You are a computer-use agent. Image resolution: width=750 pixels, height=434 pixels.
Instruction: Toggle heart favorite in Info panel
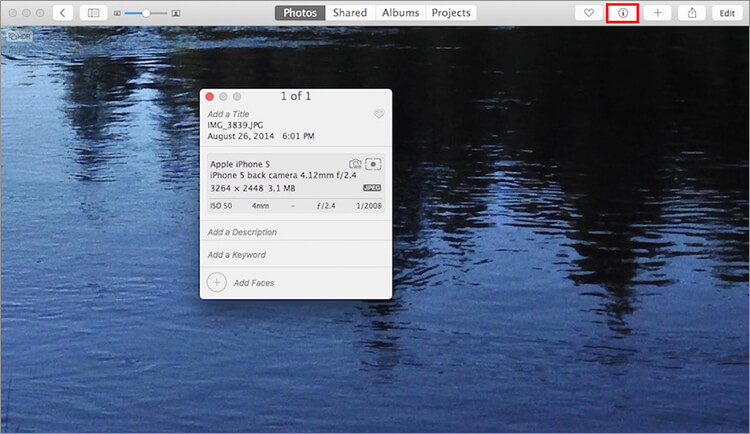(379, 115)
